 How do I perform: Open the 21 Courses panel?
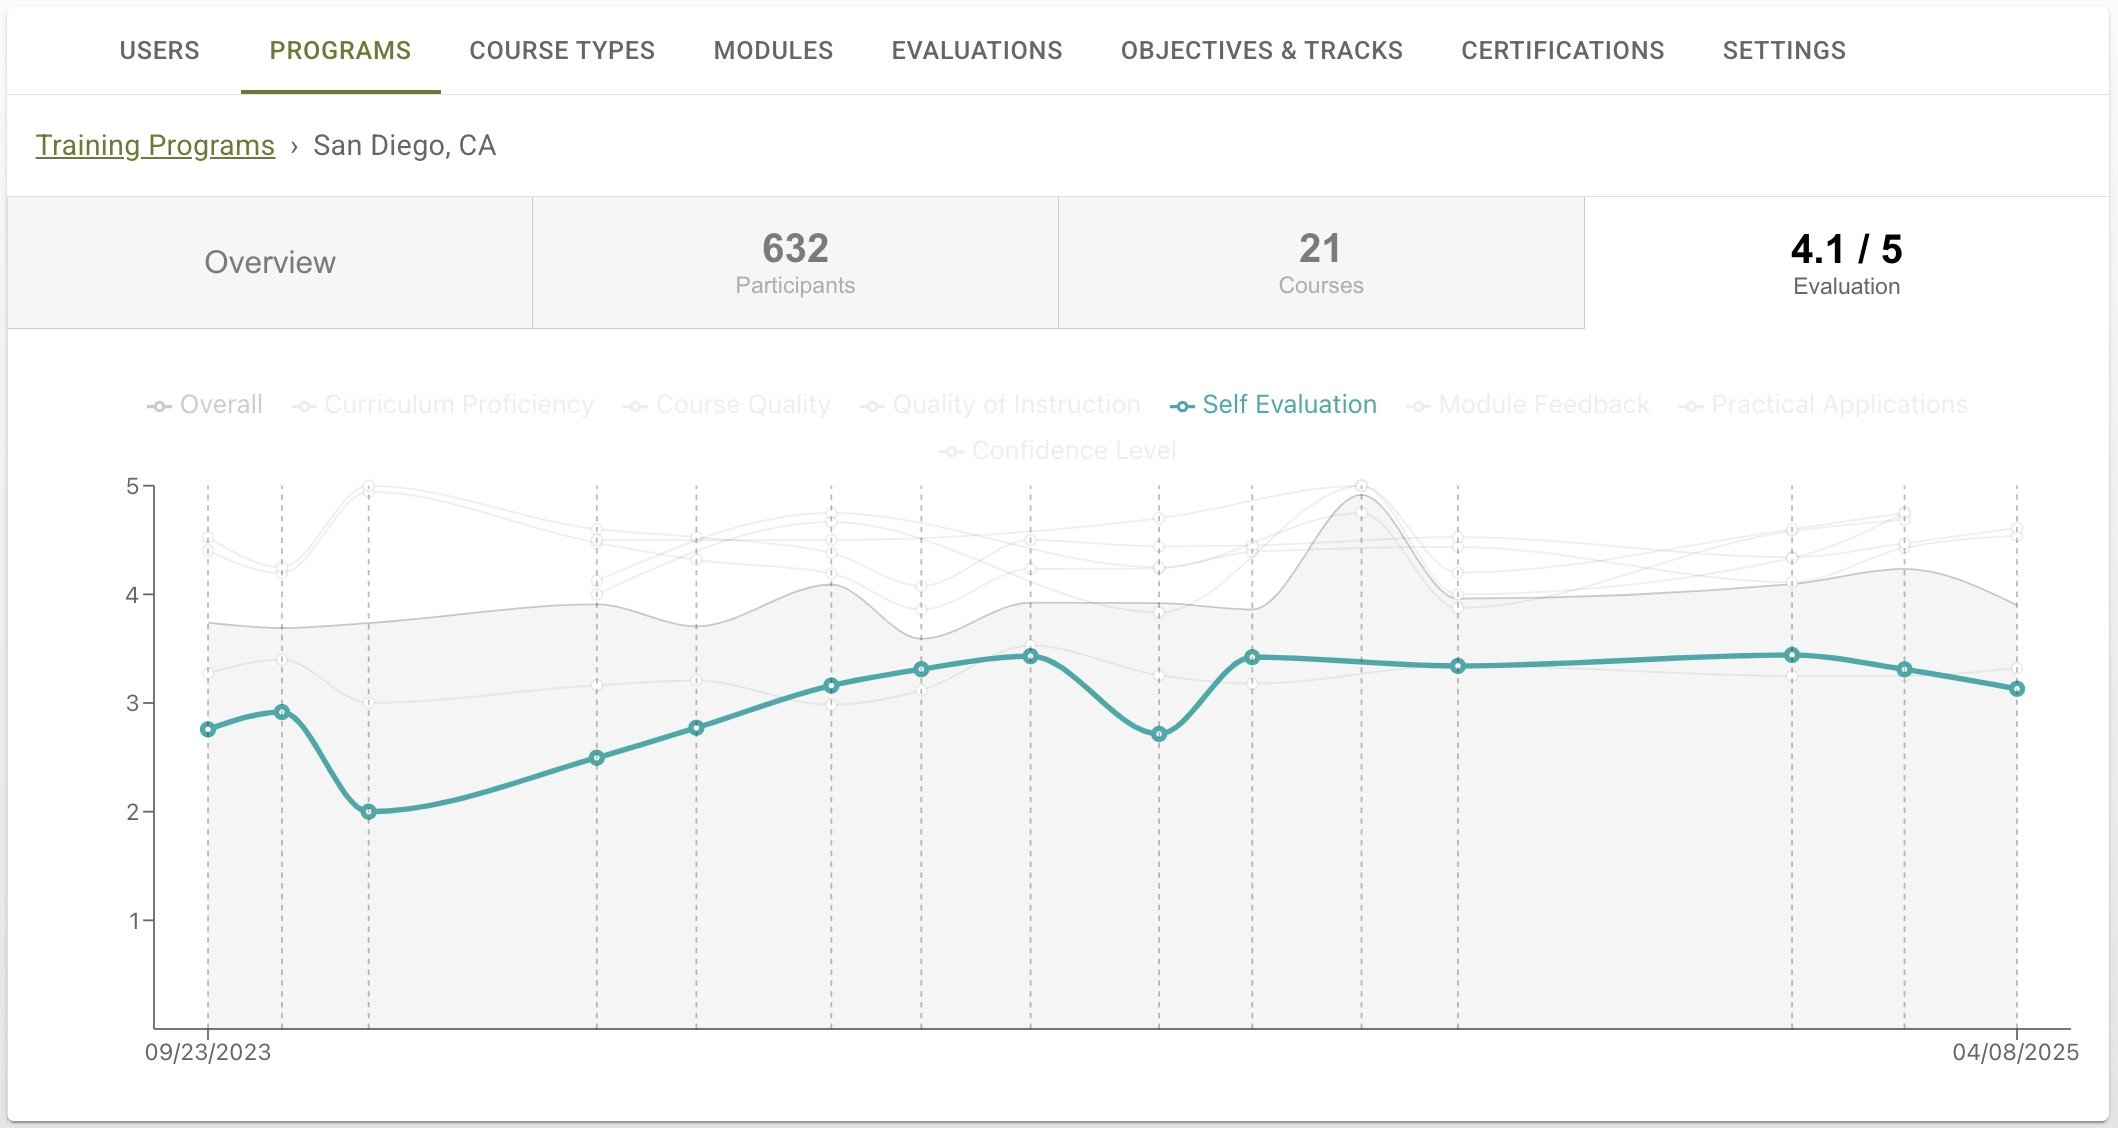[x=1320, y=263]
